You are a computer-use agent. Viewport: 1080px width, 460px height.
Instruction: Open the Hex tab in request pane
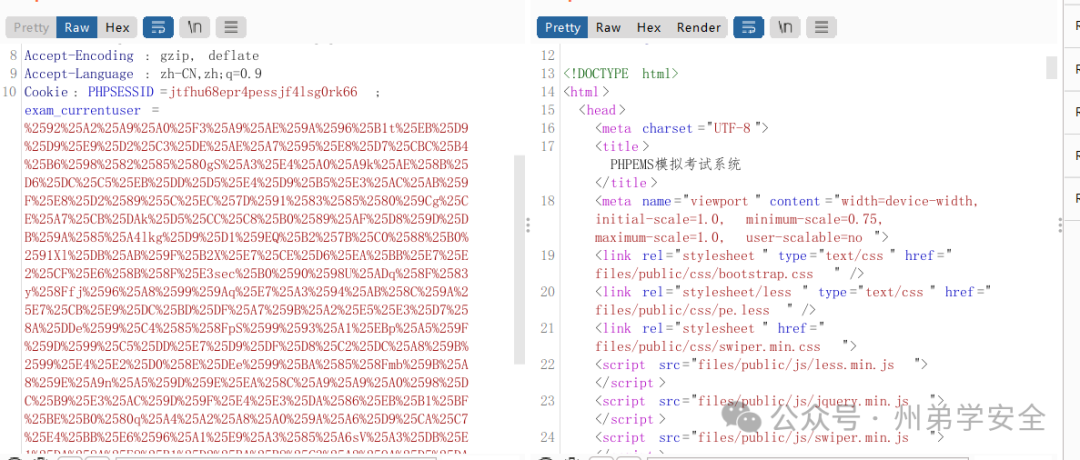(x=117, y=28)
